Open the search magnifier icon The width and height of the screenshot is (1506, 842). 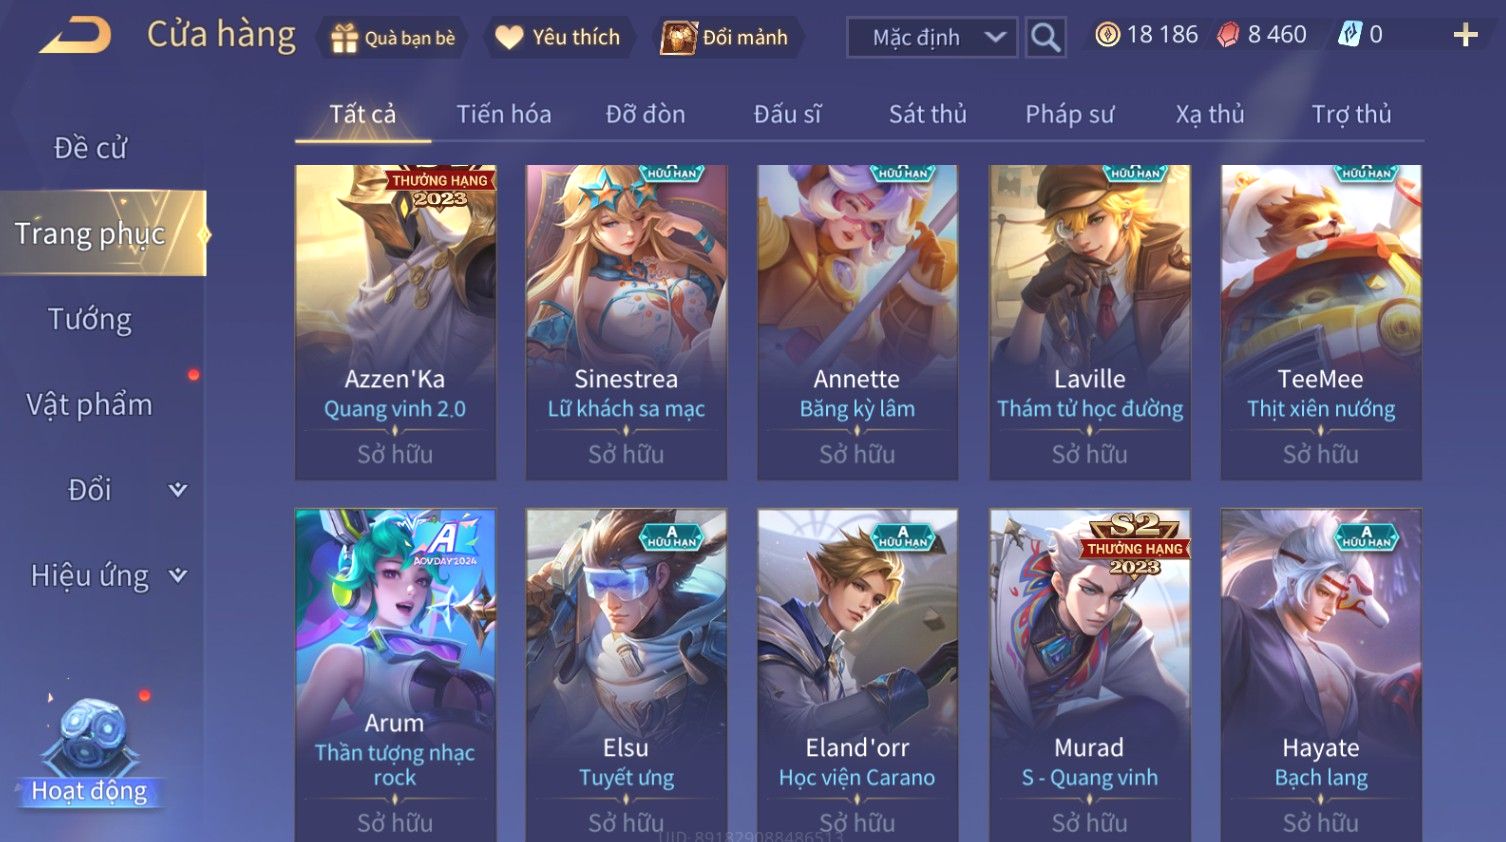click(x=1045, y=38)
